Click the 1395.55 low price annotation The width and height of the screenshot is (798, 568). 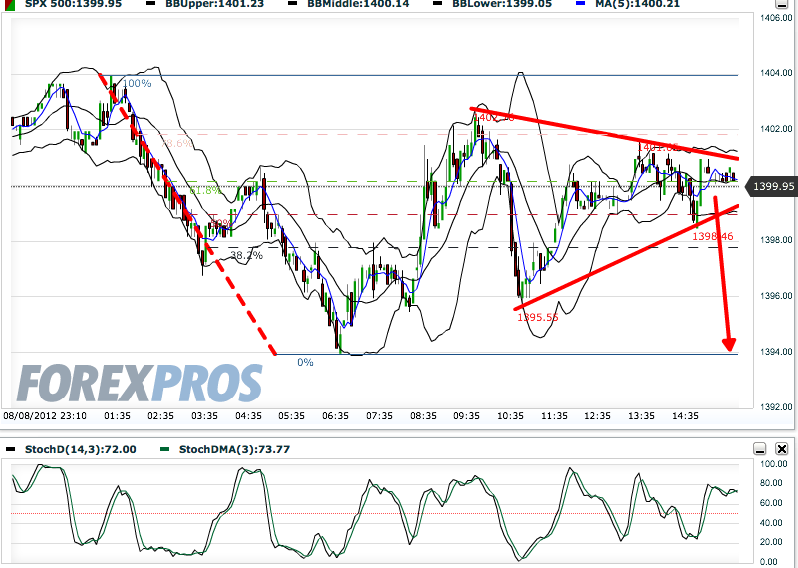click(538, 318)
